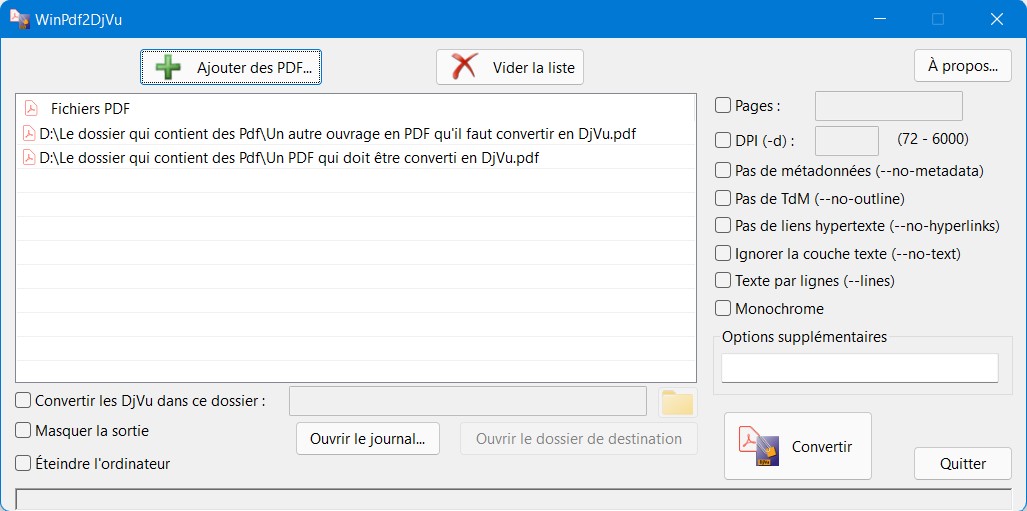Select 'Un autre ouvrage en PDF' file row
Image resolution: width=1027 pixels, height=511 pixels.
tap(355, 134)
